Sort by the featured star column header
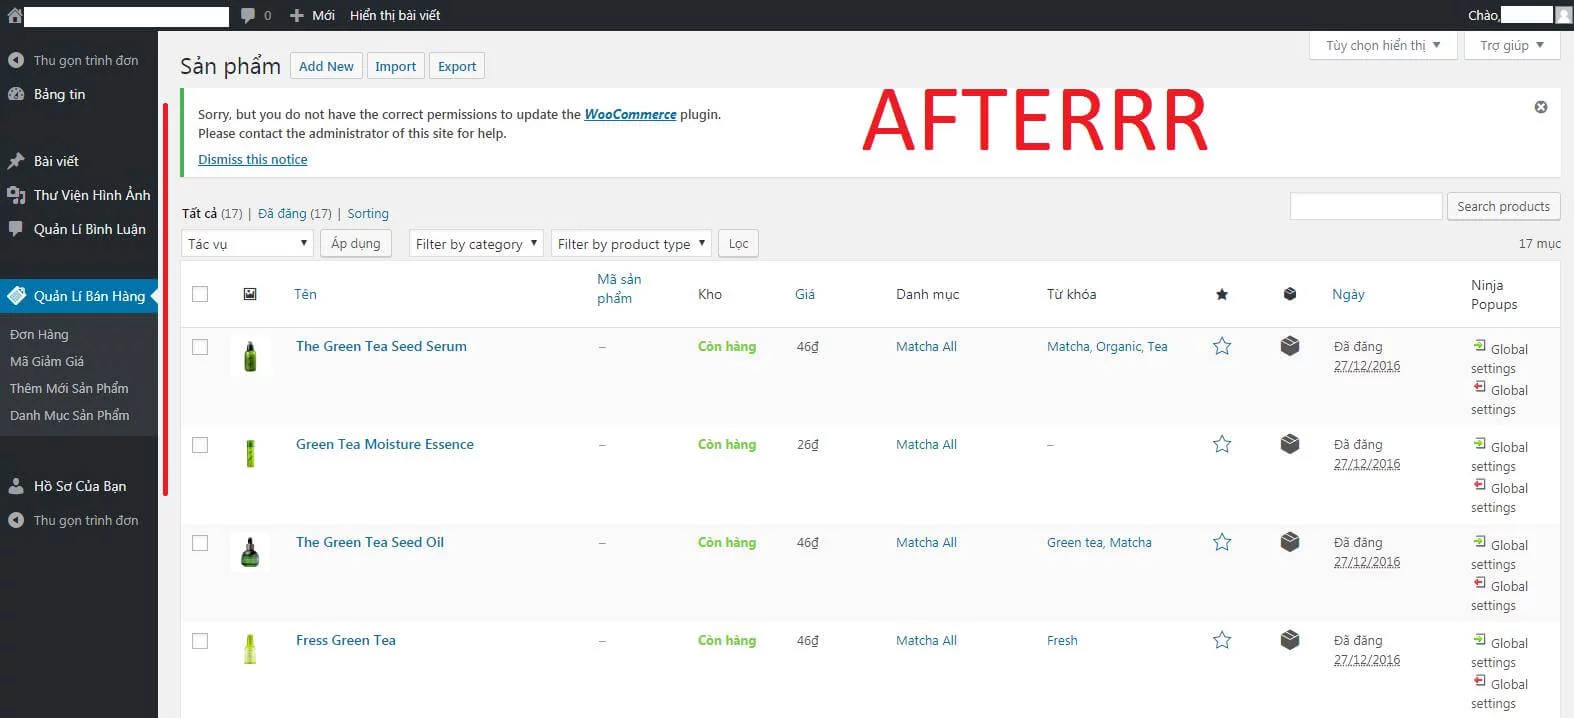 pos(1221,294)
